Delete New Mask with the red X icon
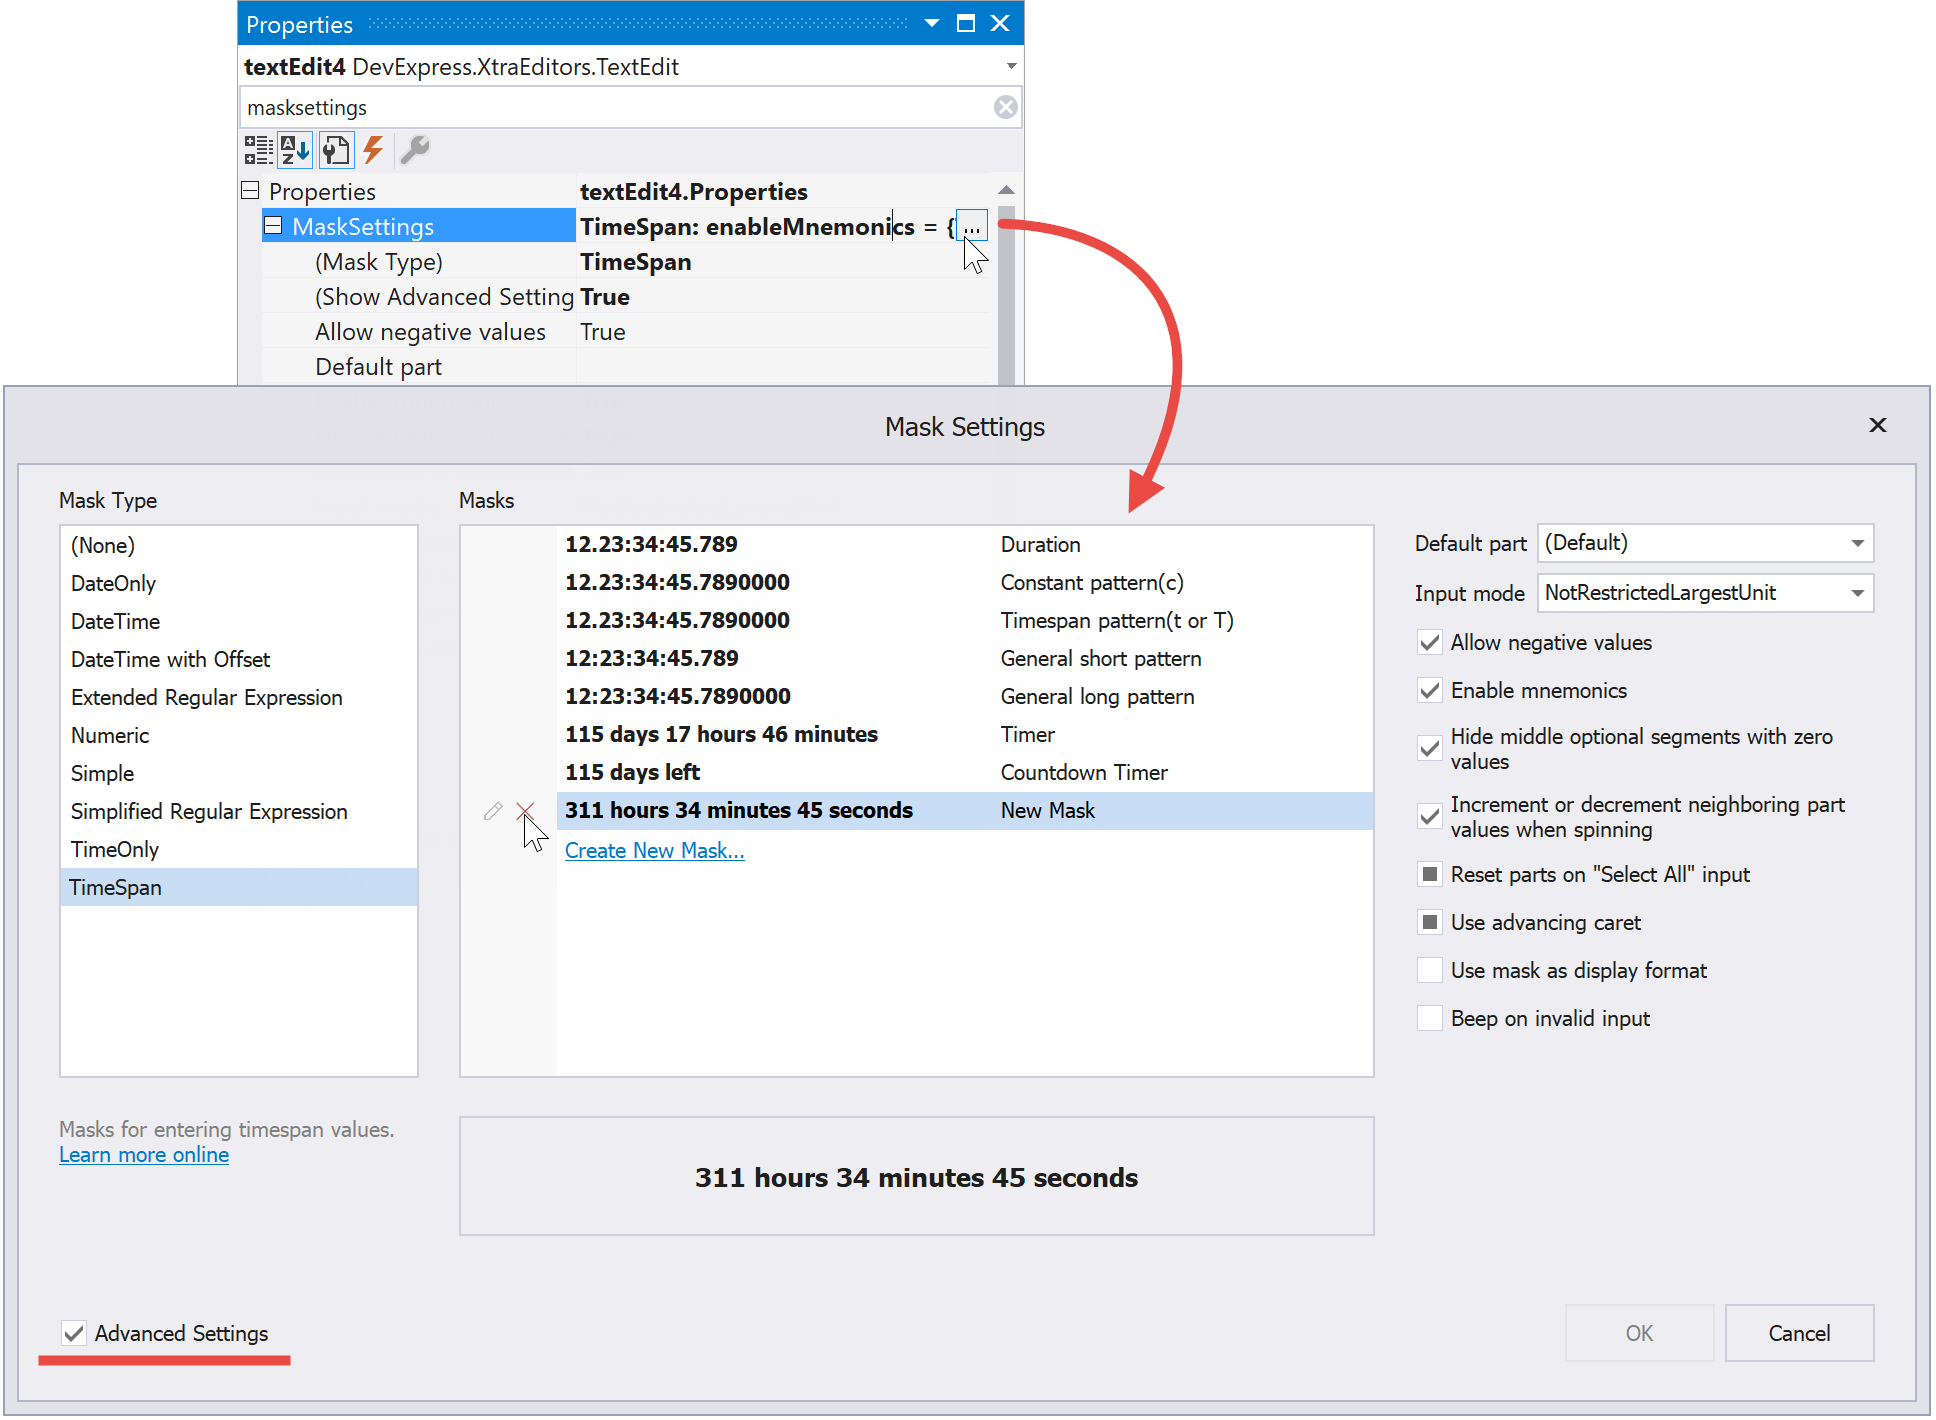Viewport: 1936px width, 1420px height. click(525, 811)
